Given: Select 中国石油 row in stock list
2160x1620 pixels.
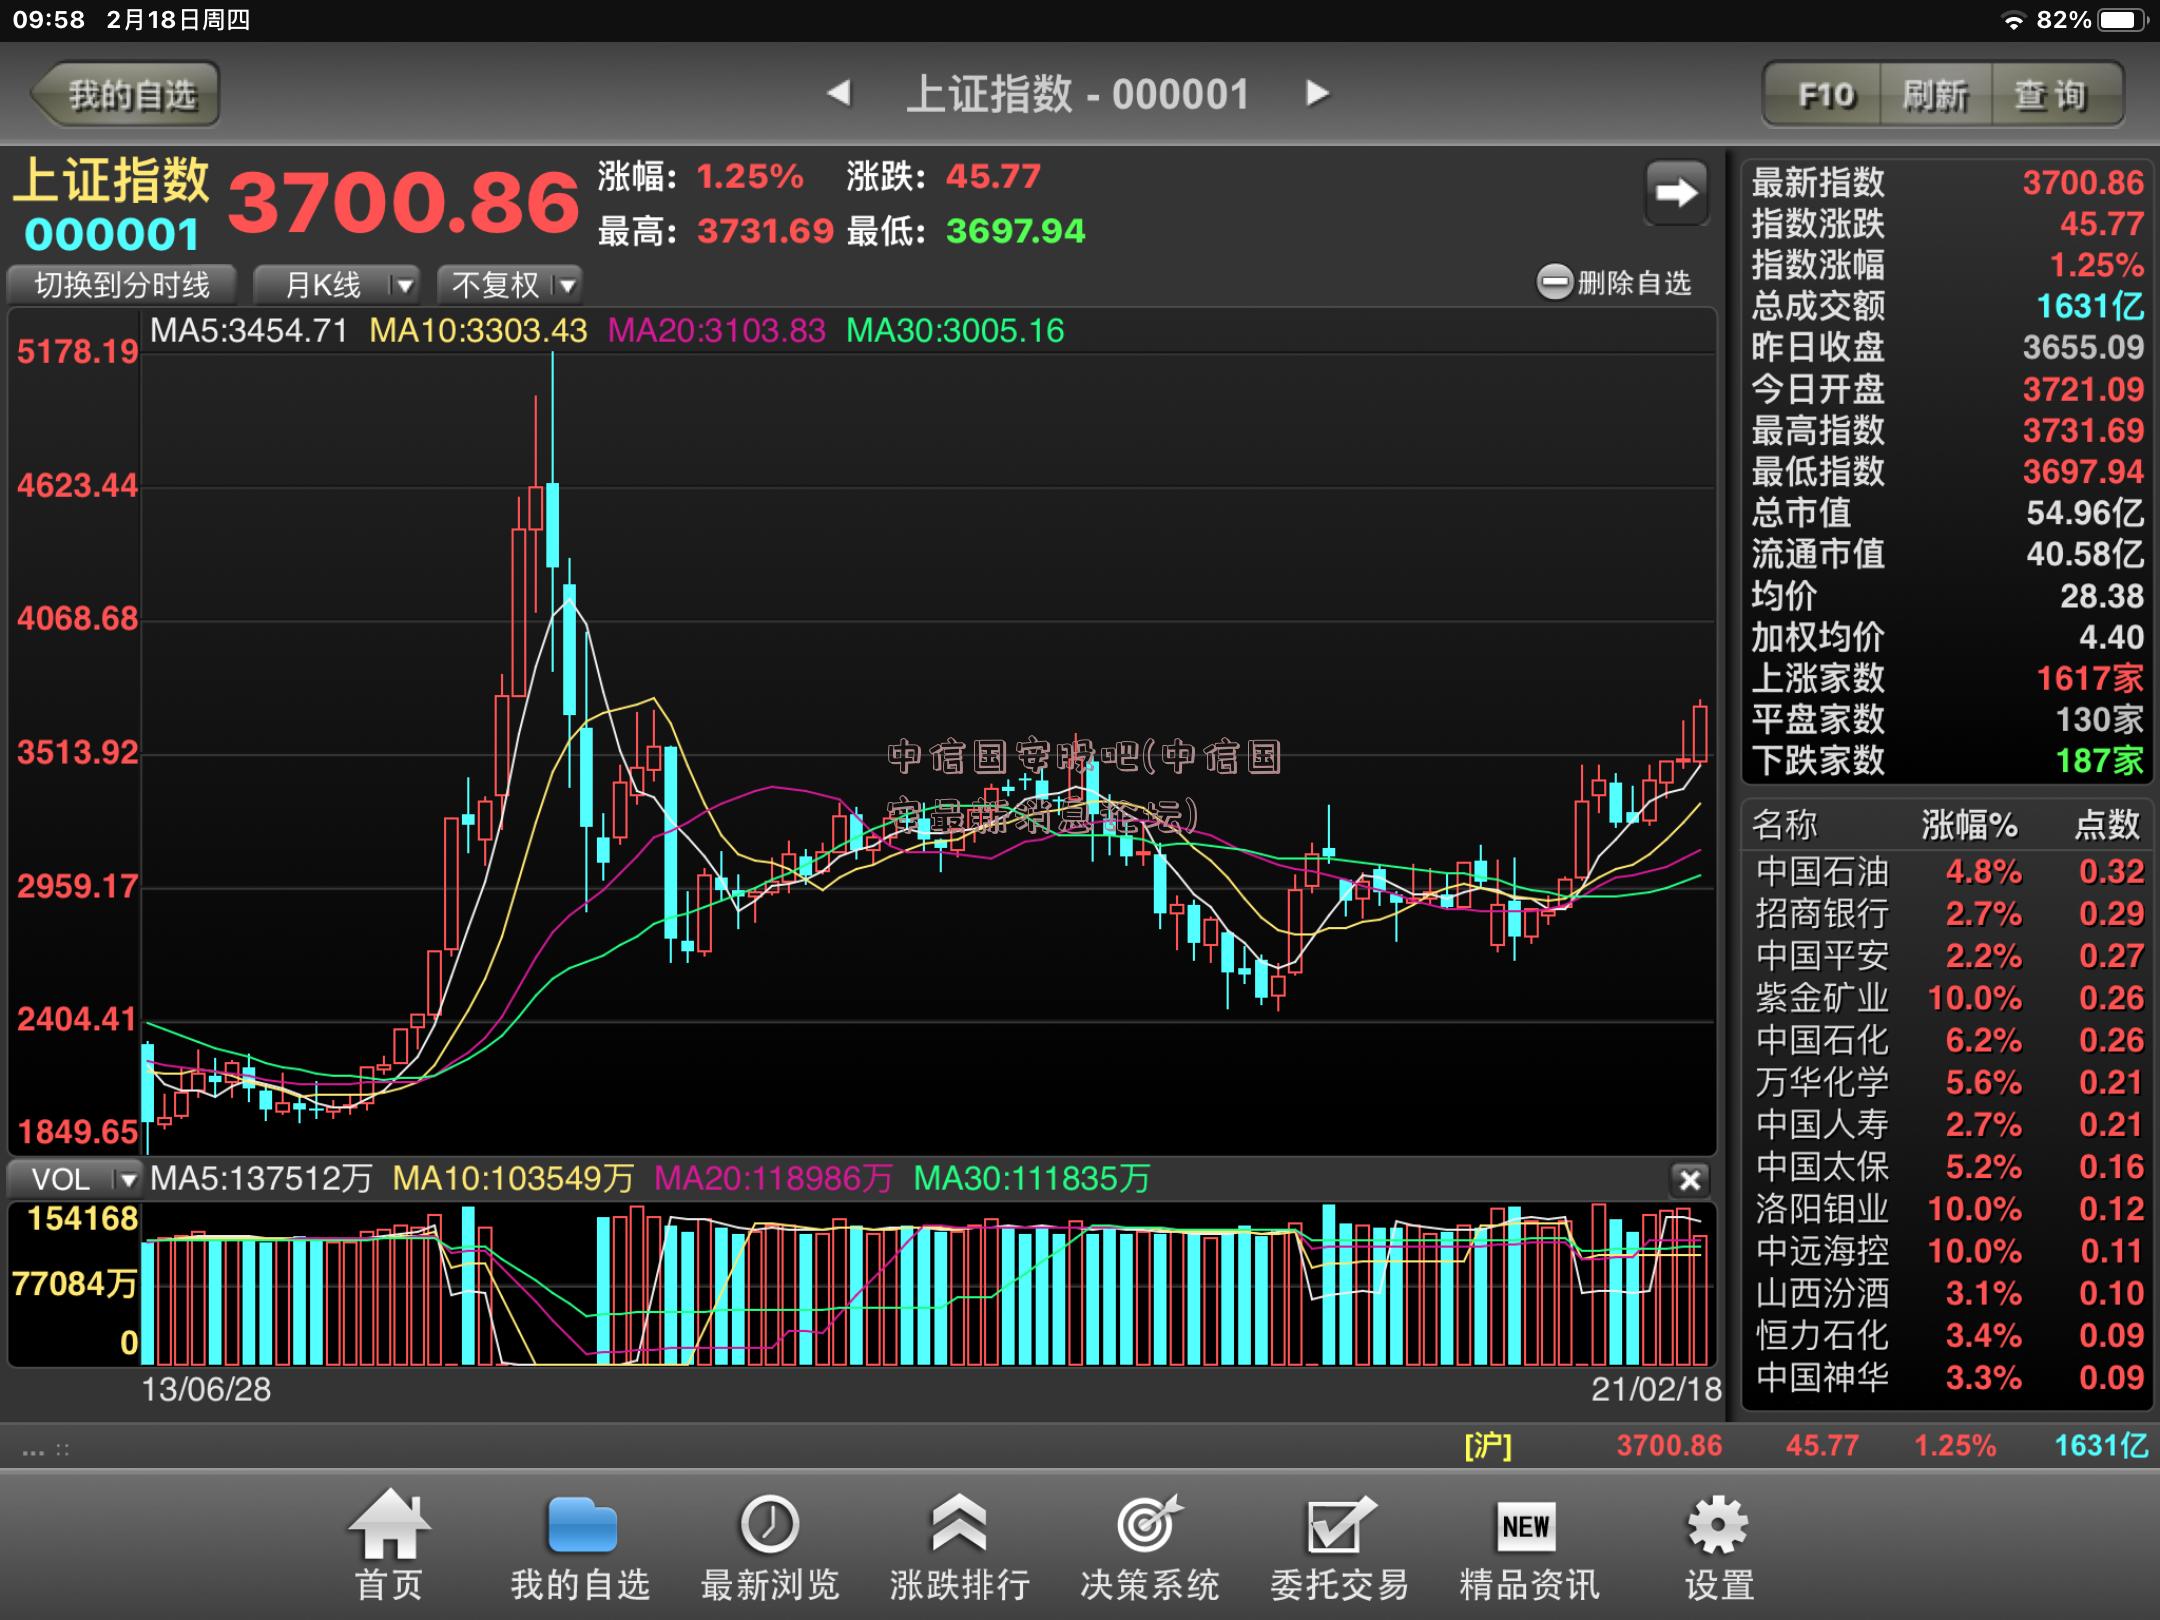Looking at the screenshot, I should pyautogui.click(x=1948, y=872).
